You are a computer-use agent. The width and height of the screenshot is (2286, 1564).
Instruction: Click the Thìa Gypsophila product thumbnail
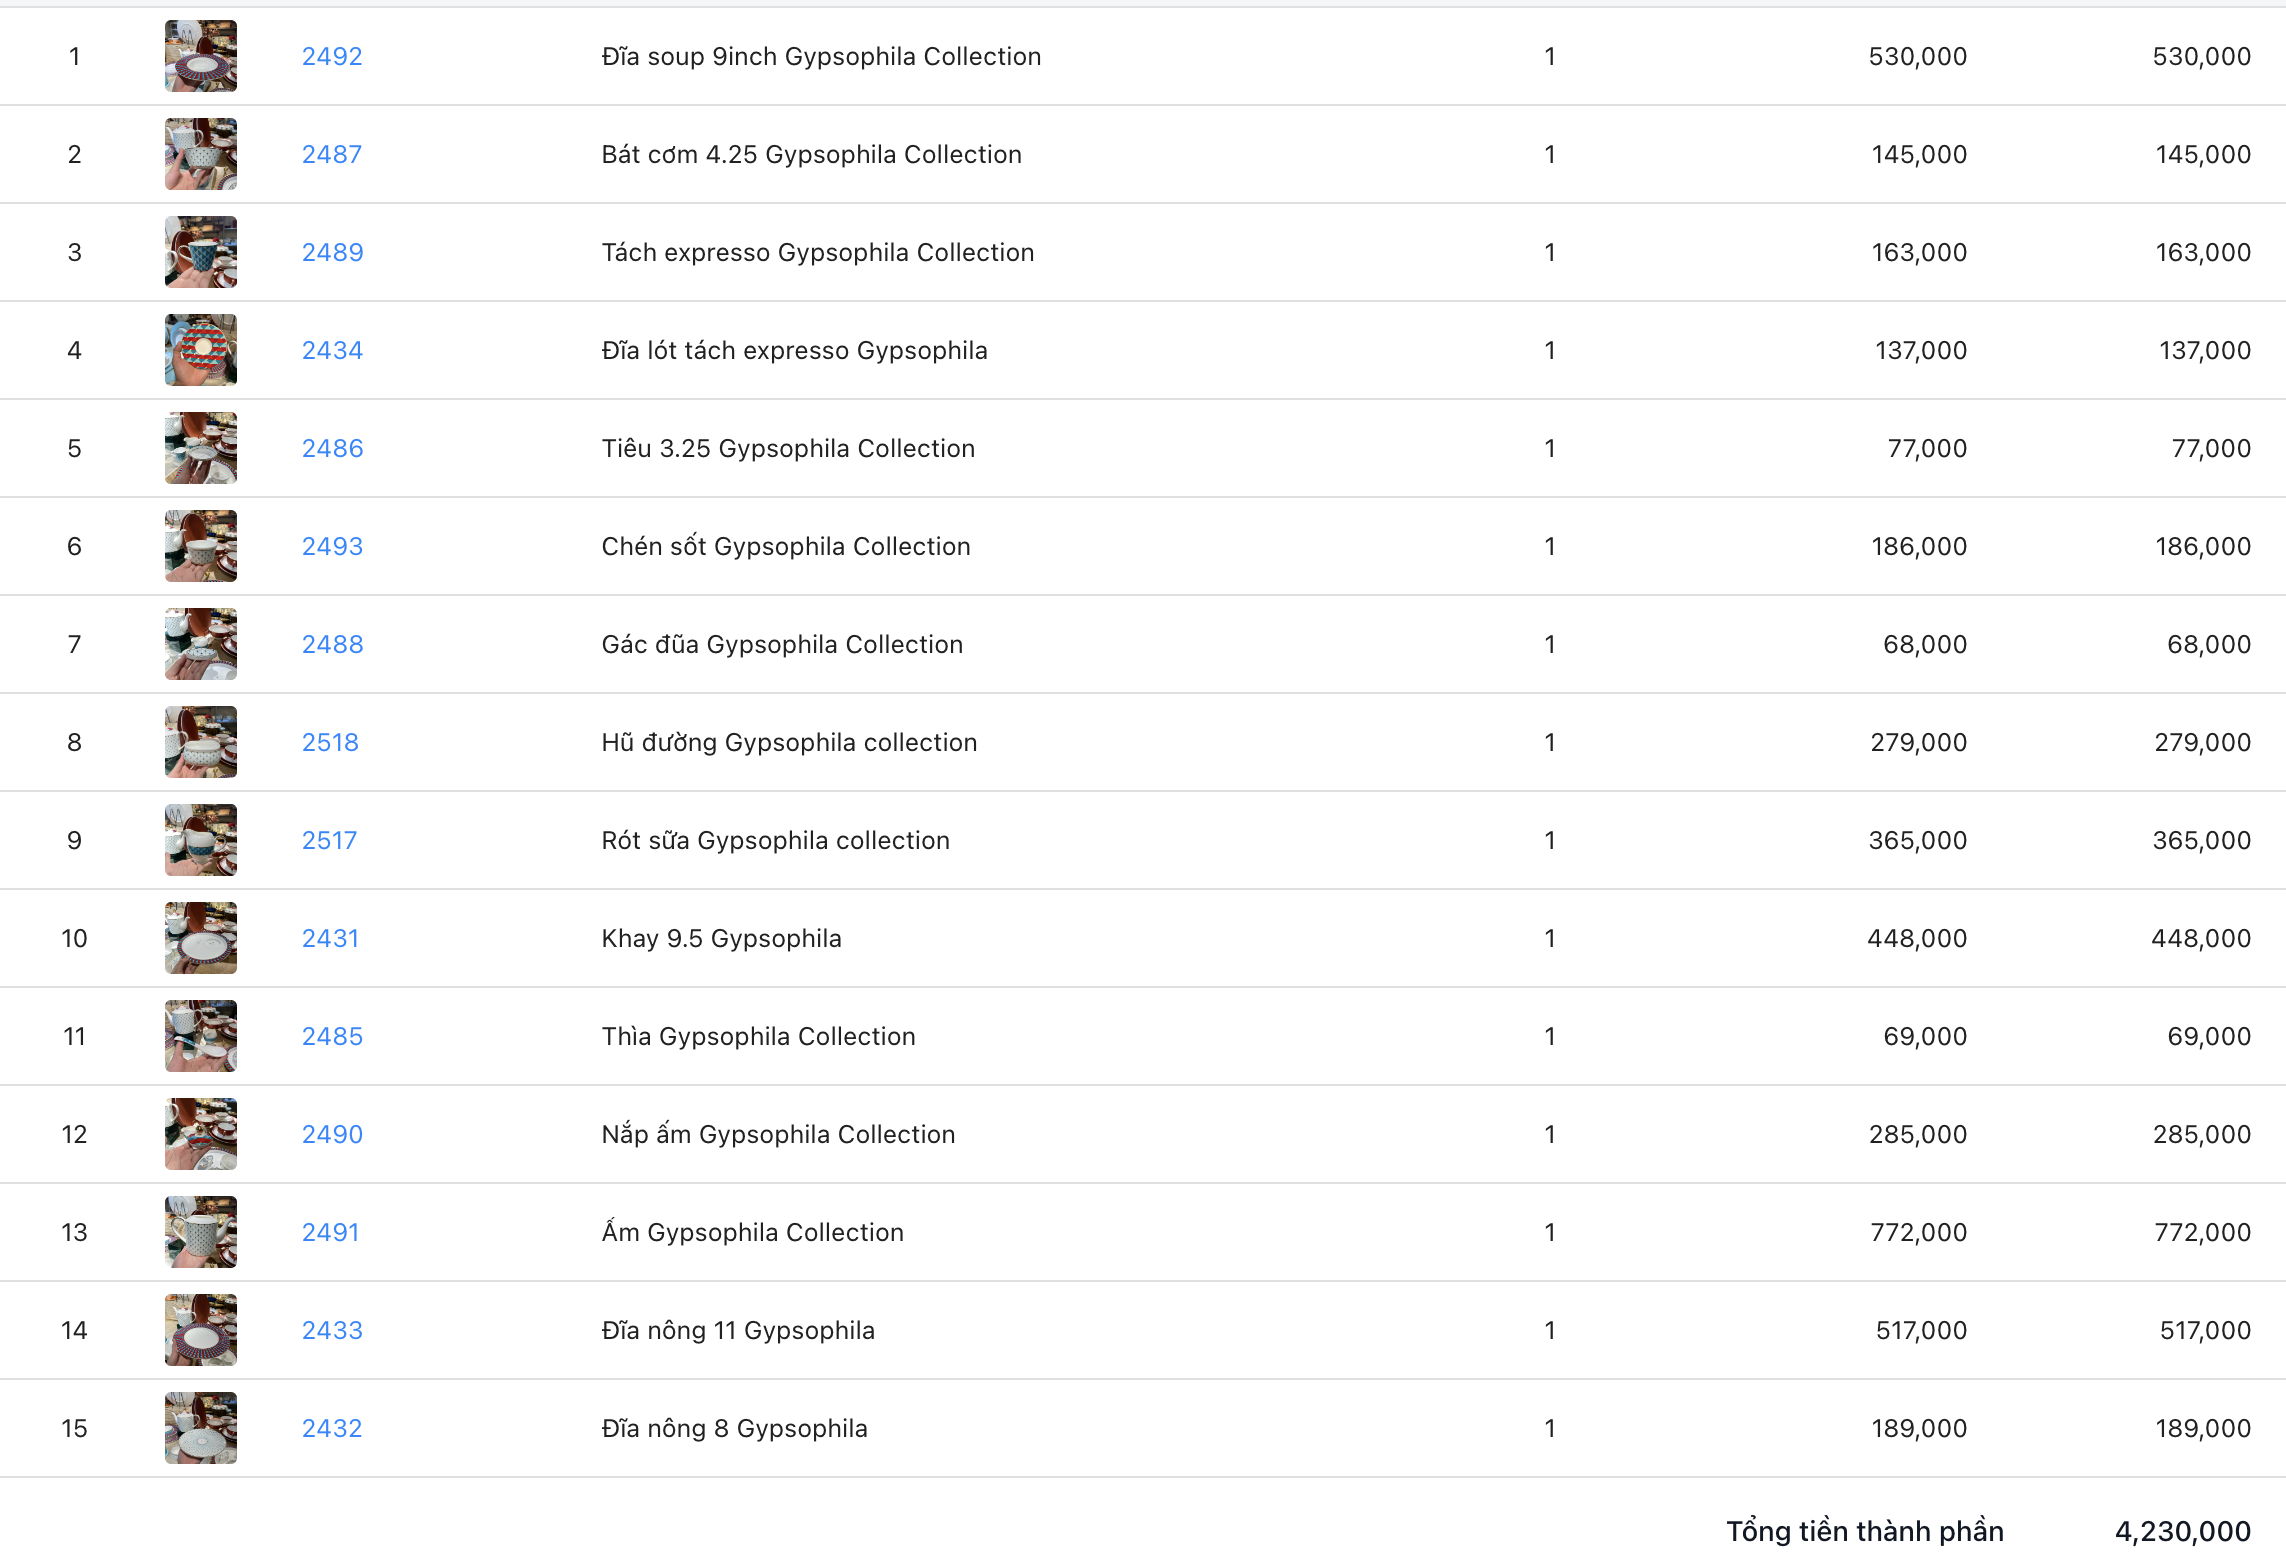coord(201,1037)
